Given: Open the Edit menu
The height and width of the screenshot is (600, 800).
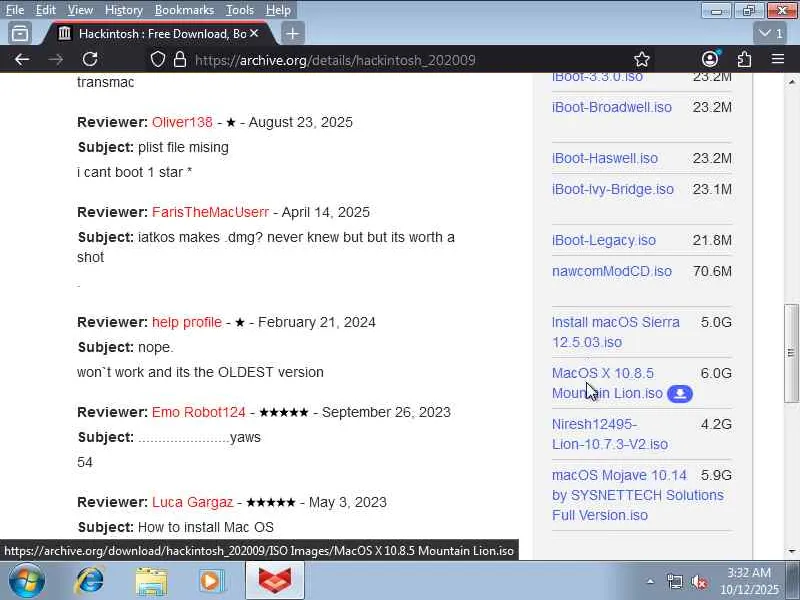Looking at the screenshot, I should click(x=45, y=10).
